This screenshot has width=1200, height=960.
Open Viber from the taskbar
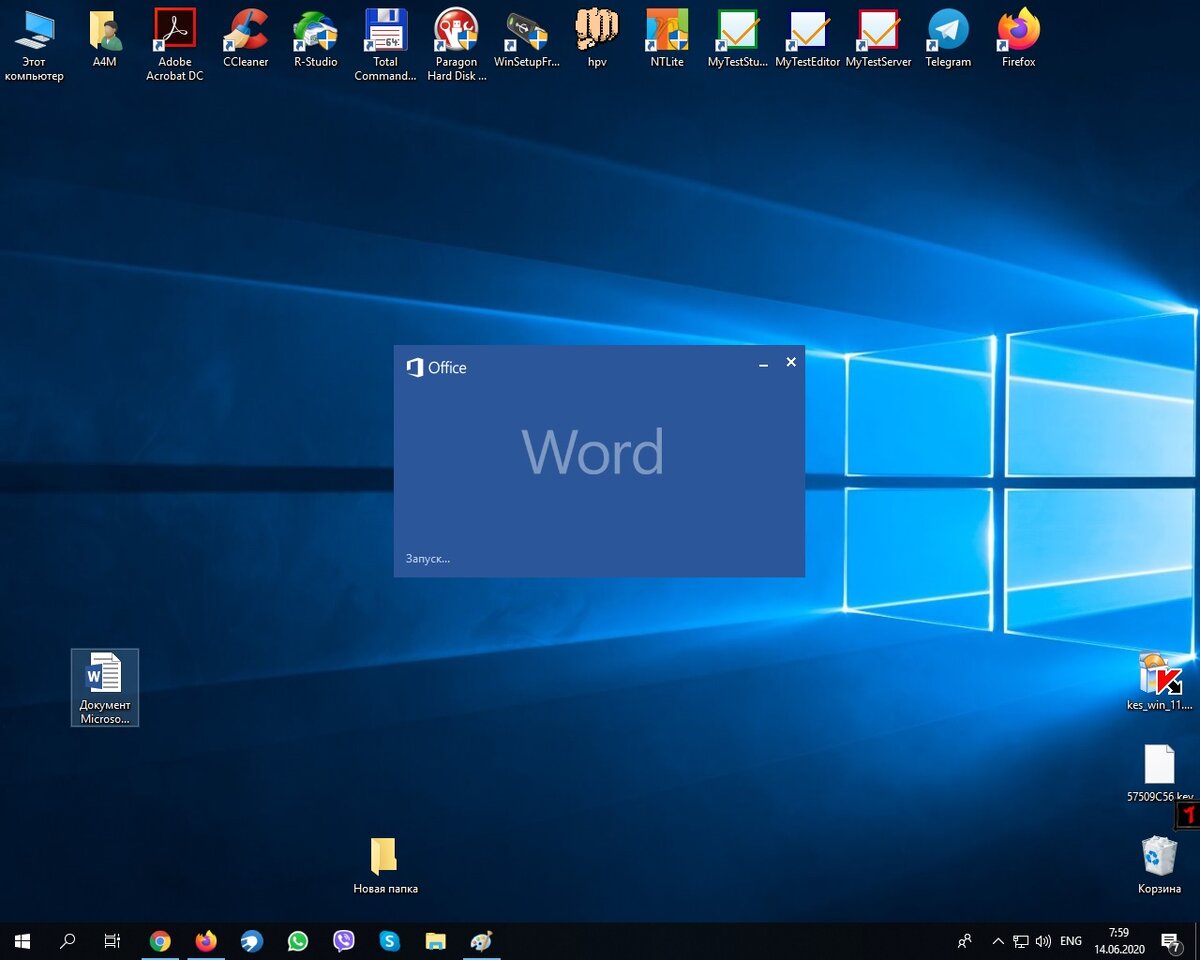(x=344, y=941)
